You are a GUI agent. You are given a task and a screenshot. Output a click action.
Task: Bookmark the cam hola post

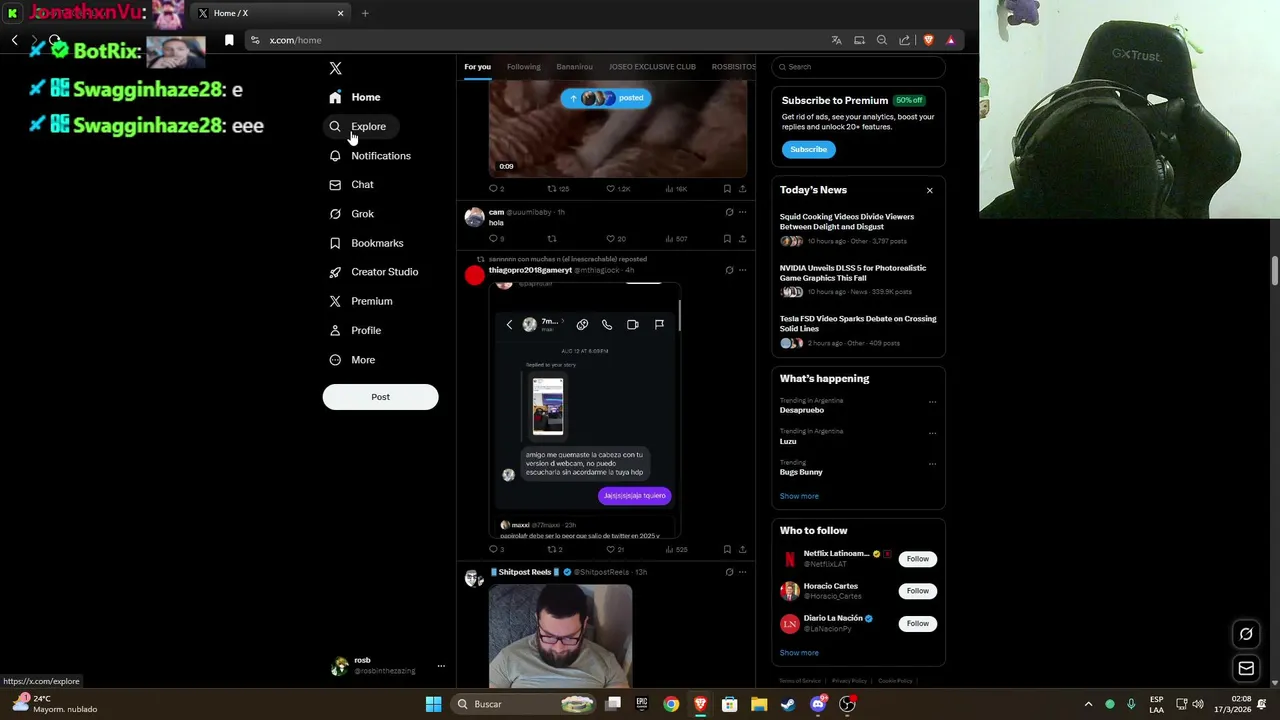727,239
